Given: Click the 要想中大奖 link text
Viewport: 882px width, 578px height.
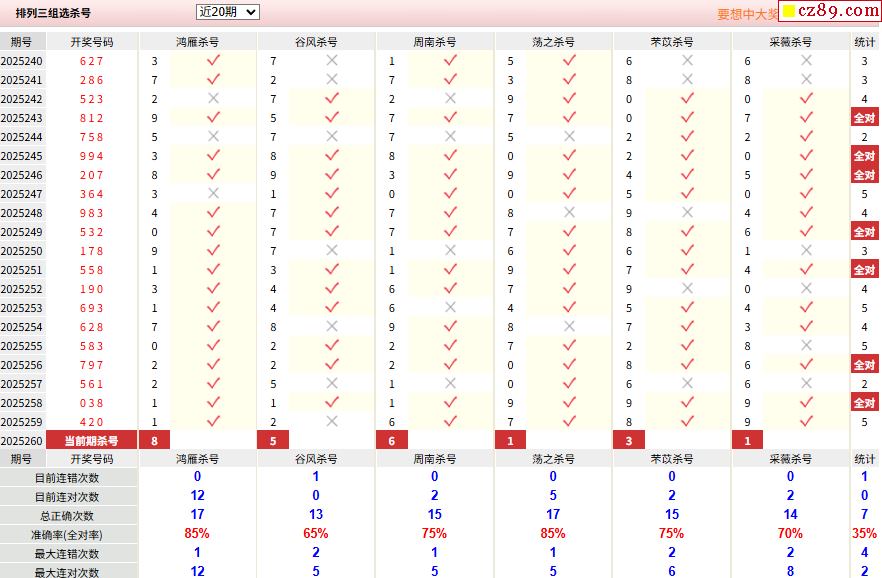Looking at the screenshot, I should tap(747, 14).
